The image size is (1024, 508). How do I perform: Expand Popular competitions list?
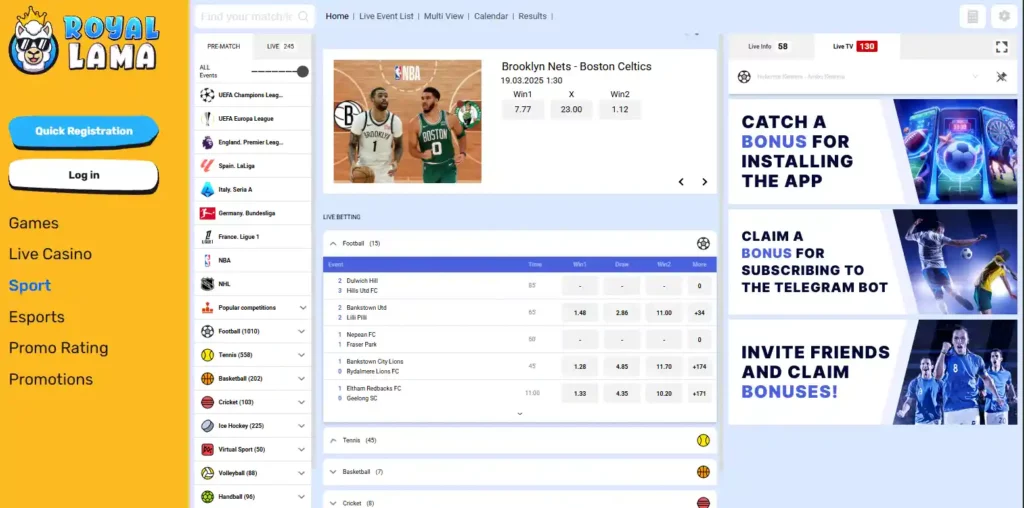click(x=302, y=308)
